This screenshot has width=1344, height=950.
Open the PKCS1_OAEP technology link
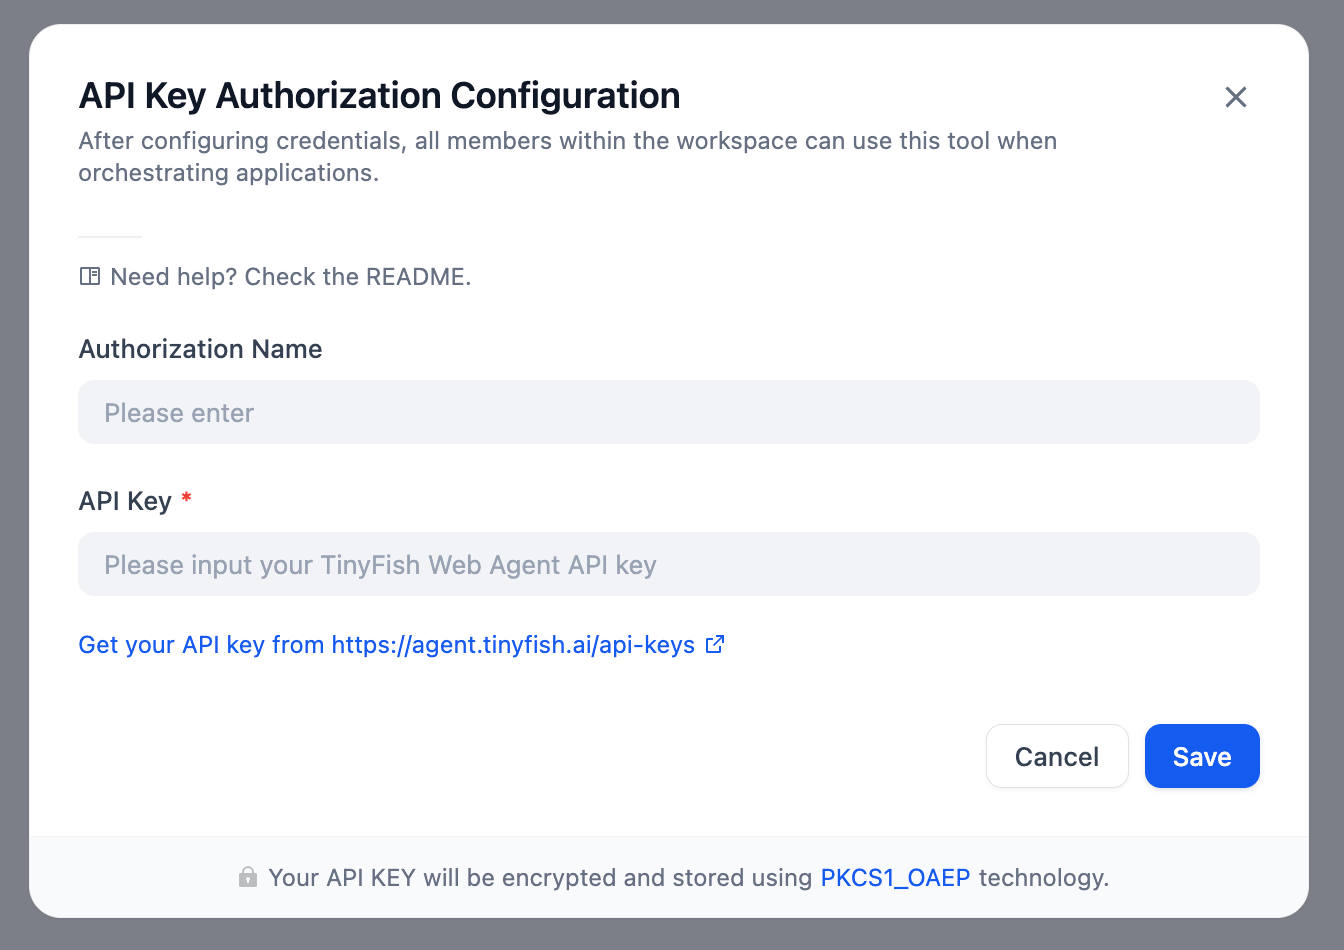tap(895, 878)
